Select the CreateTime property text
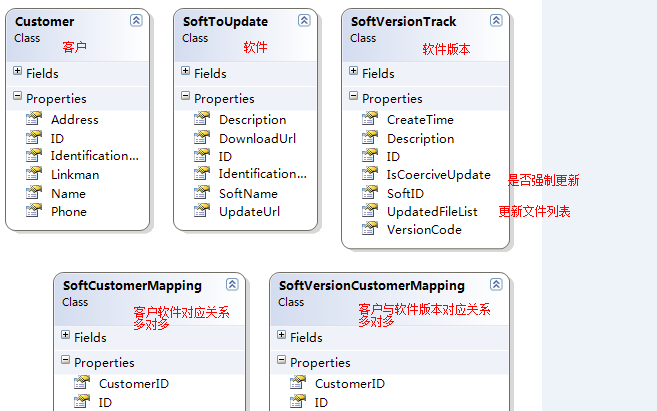This screenshot has width=657, height=411. [420, 120]
